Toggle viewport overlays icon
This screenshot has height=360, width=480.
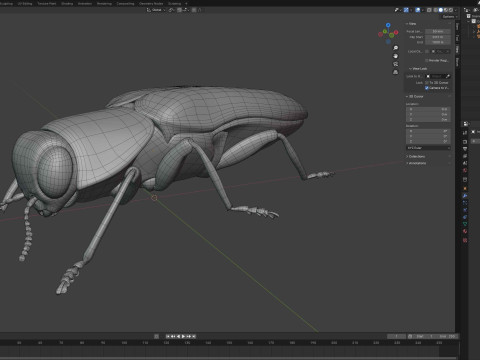coord(418,10)
